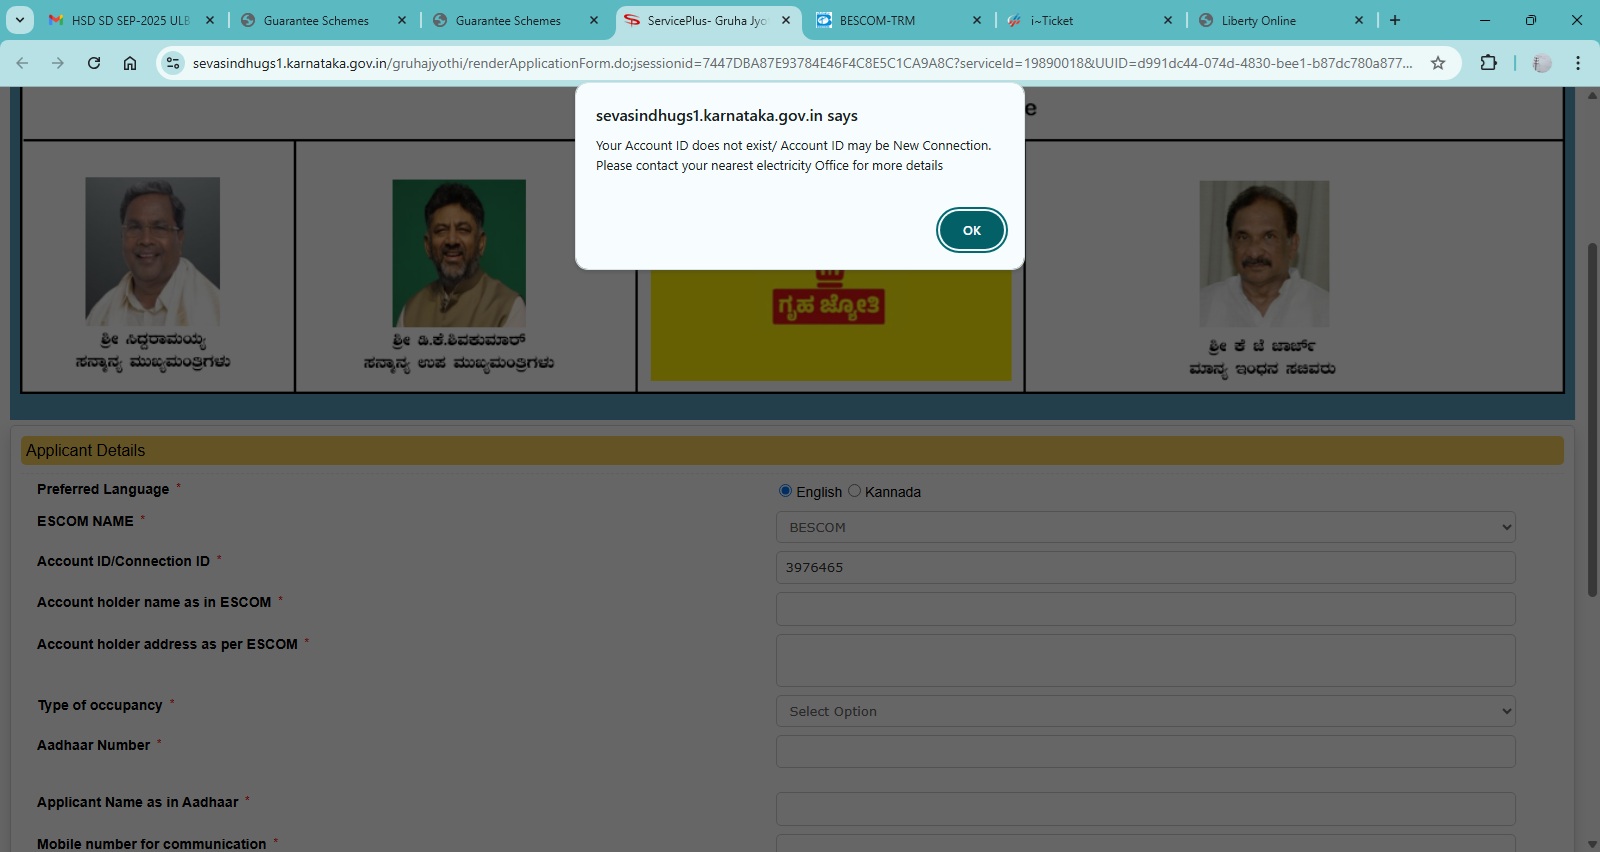Click the scrollbar down arrow
1600x852 pixels.
pyautogui.click(x=1592, y=844)
